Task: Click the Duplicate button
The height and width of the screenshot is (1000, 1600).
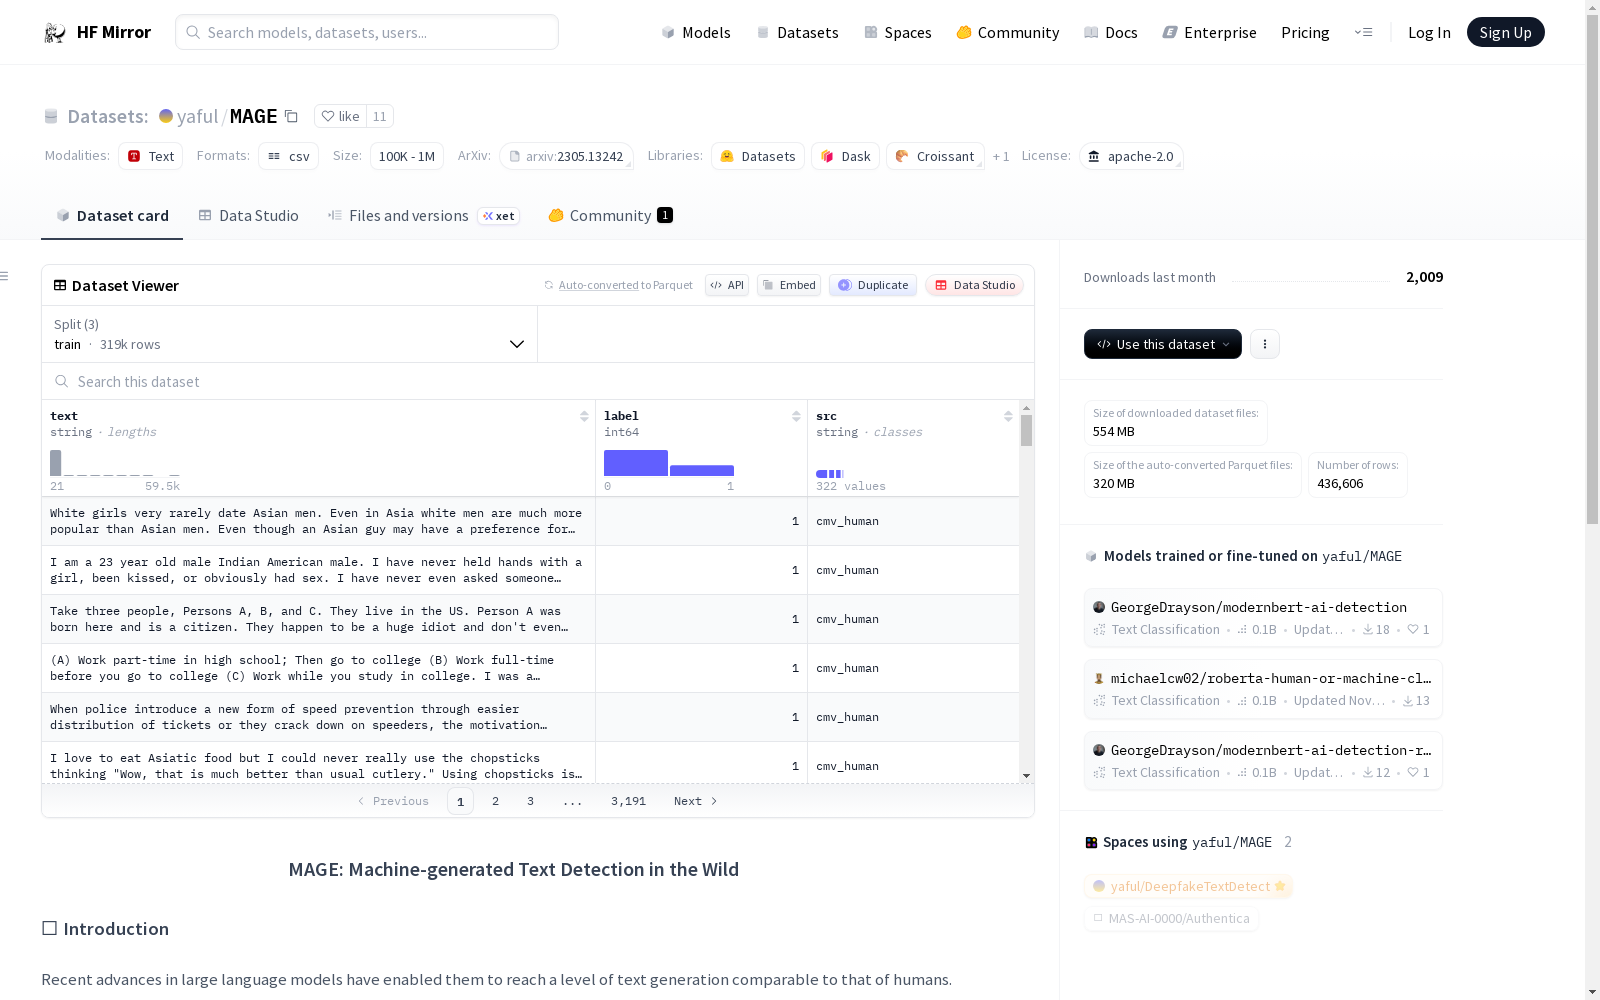Action: click(873, 285)
